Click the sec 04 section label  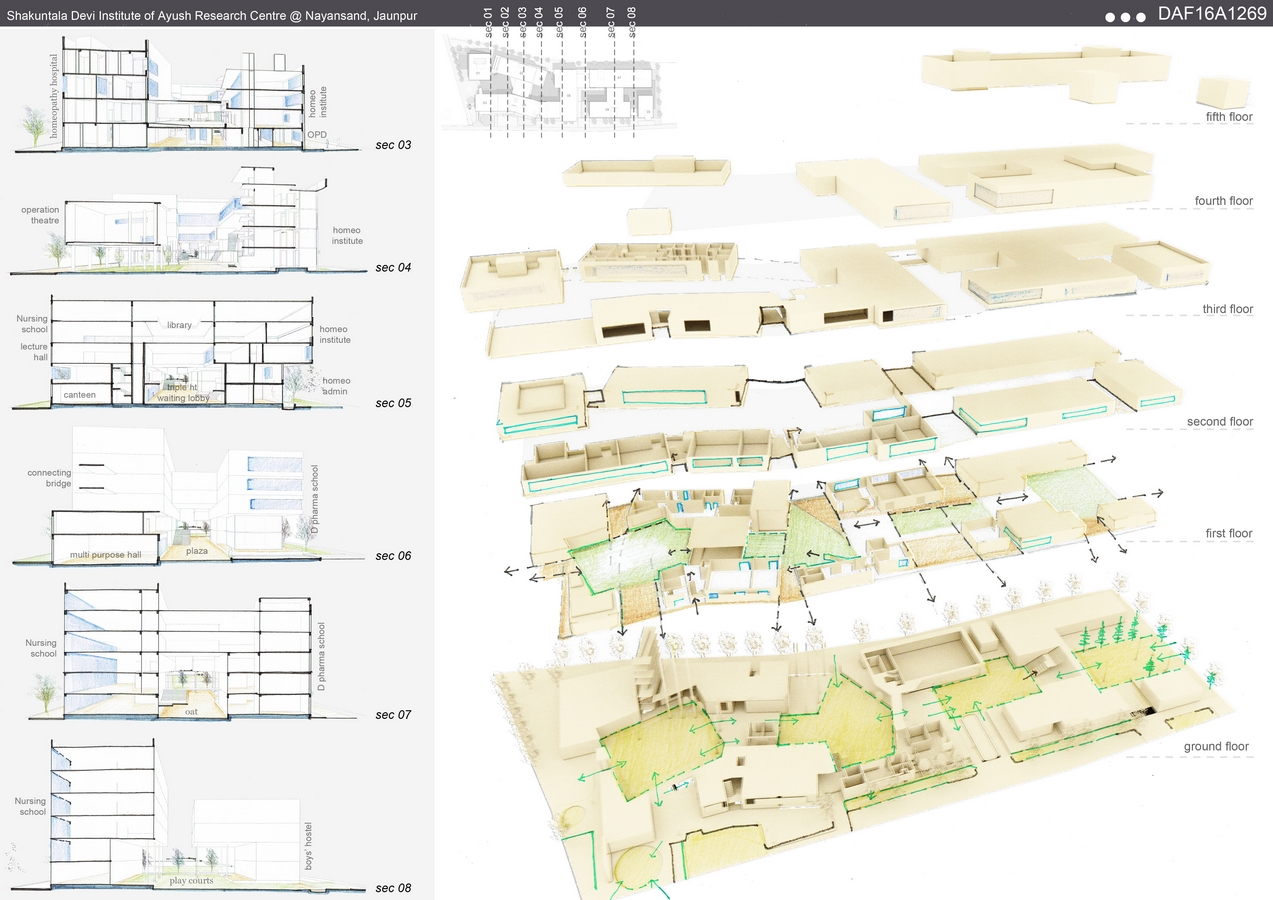392,267
